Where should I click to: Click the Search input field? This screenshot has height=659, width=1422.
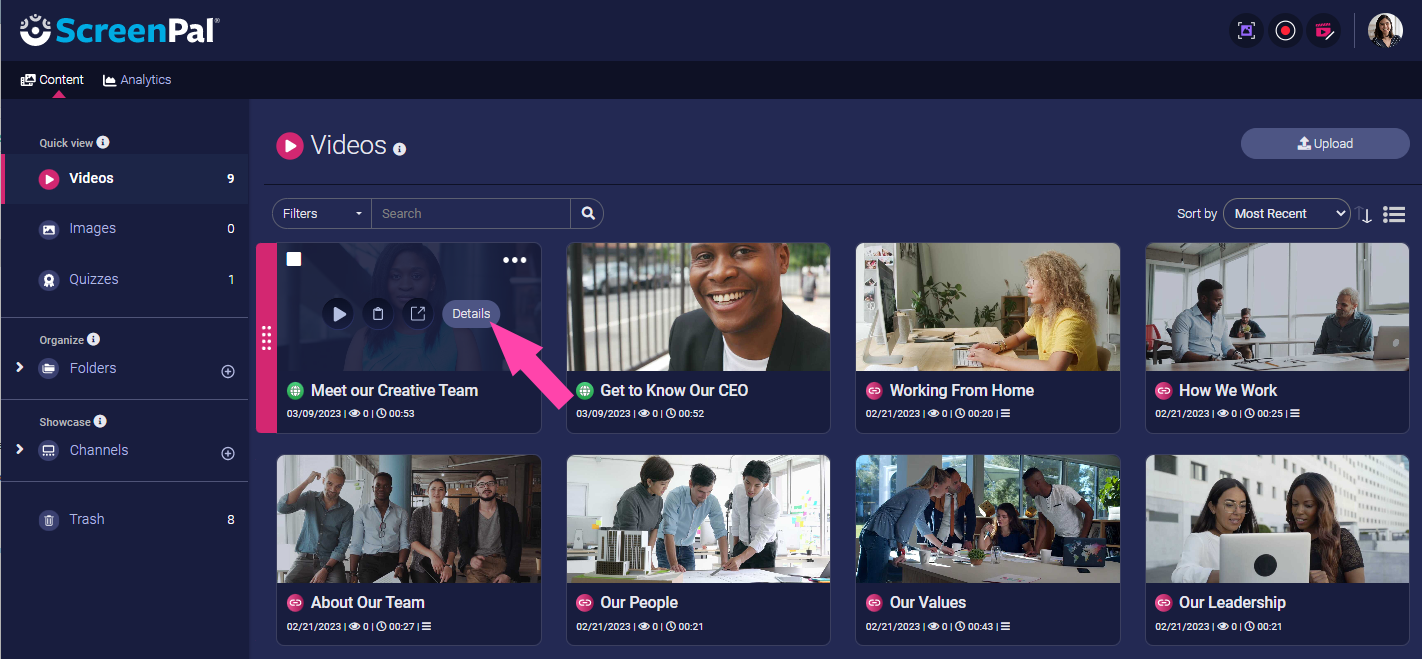click(471, 213)
